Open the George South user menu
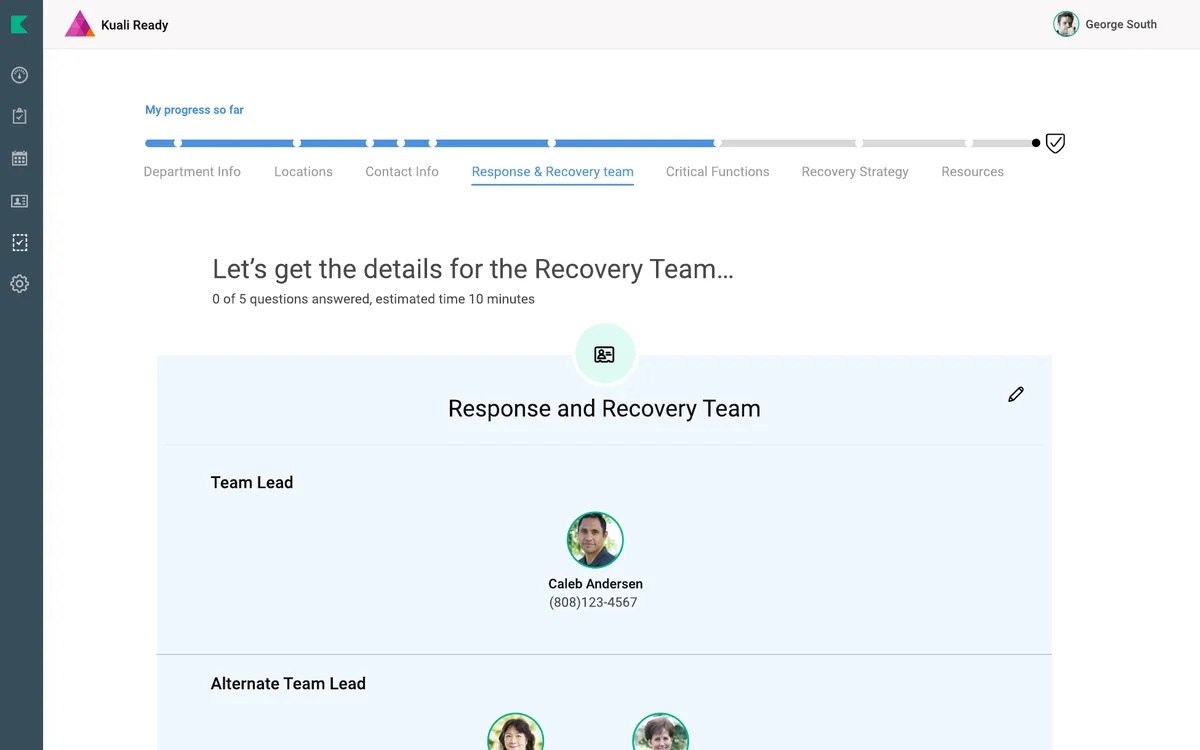1200x750 pixels. tap(1105, 24)
